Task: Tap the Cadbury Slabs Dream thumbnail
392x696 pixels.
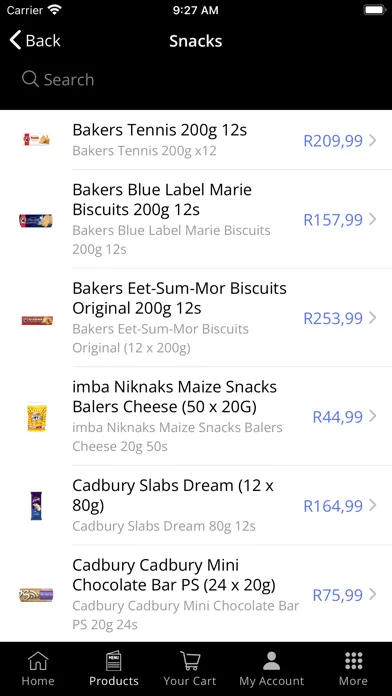Action: 36,506
